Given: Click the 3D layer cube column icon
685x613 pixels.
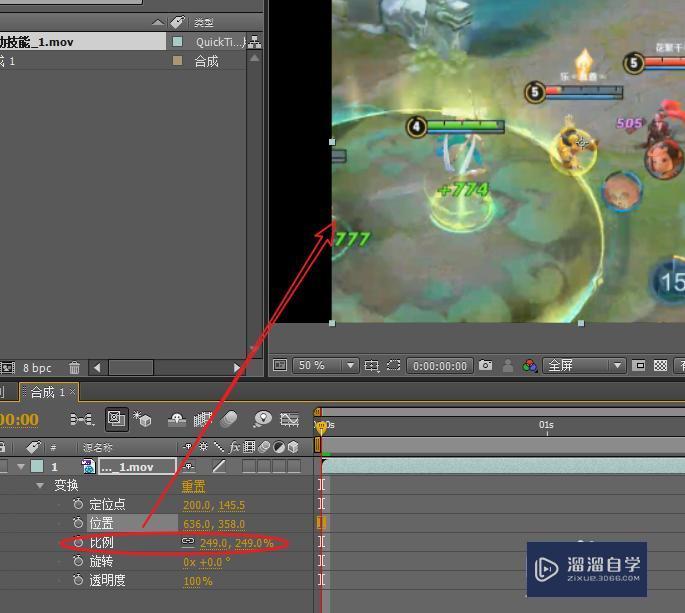Looking at the screenshot, I should coord(294,447).
